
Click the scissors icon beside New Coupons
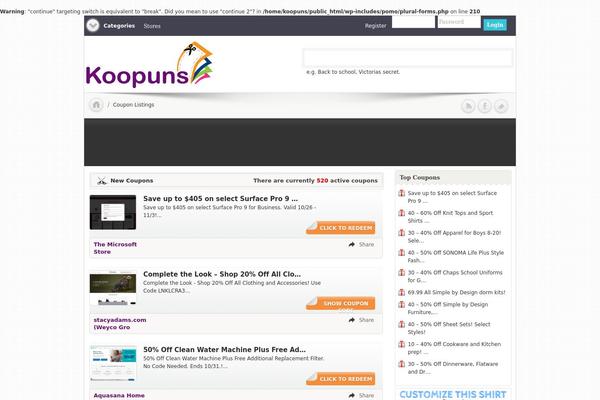pyautogui.click(x=101, y=181)
